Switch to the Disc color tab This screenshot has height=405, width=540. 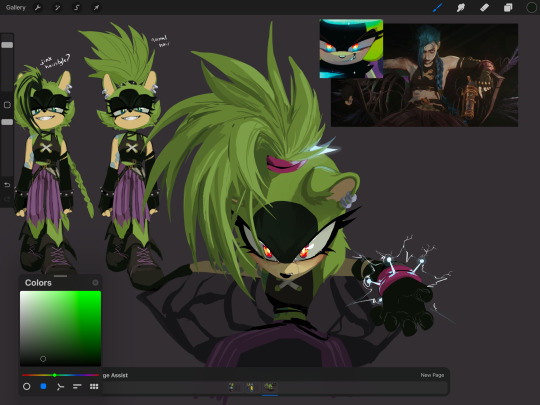[x=27, y=387]
